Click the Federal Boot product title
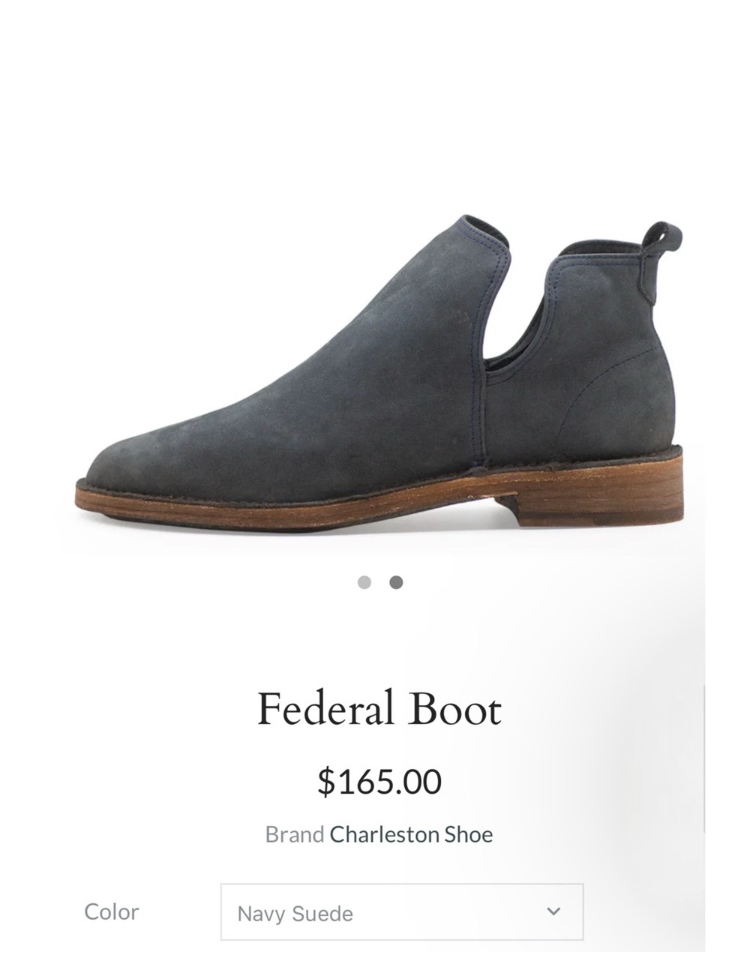Viewport: 750px width, 962px height. [379, 709]
